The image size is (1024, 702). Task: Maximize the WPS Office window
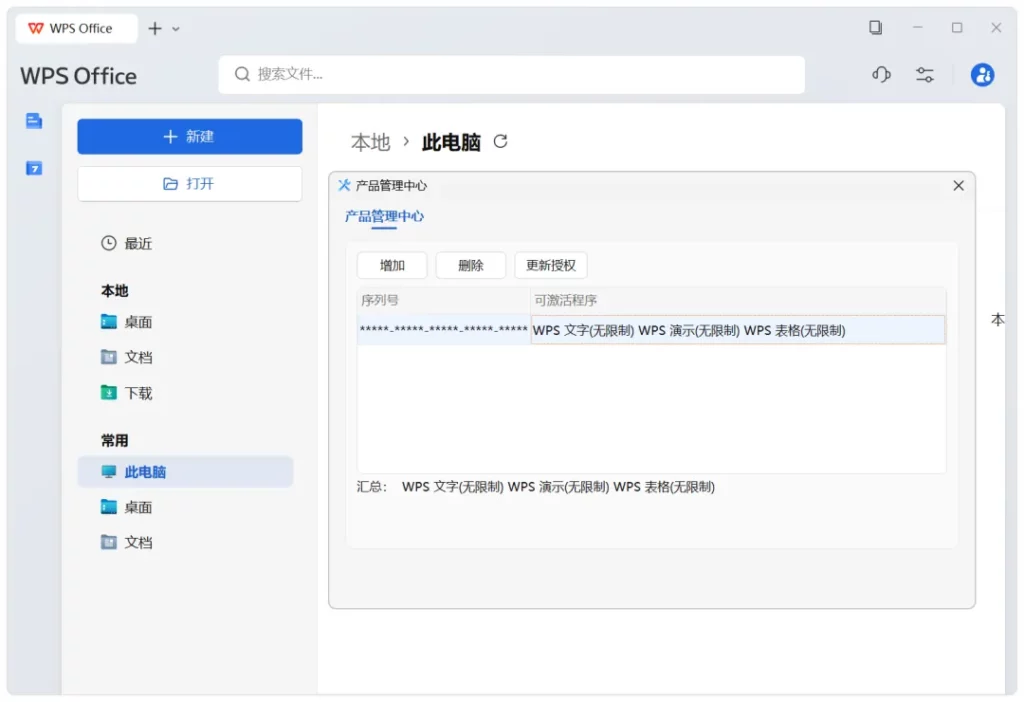[957, 27]
